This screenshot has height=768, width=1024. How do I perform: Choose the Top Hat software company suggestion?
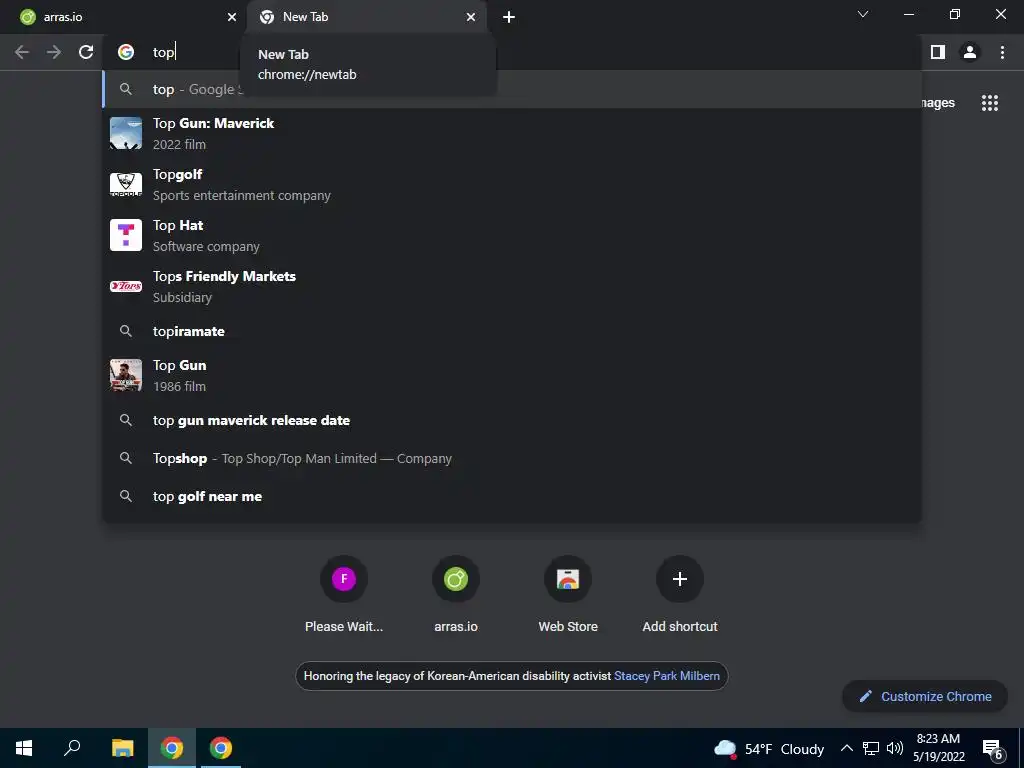[512, 236]
